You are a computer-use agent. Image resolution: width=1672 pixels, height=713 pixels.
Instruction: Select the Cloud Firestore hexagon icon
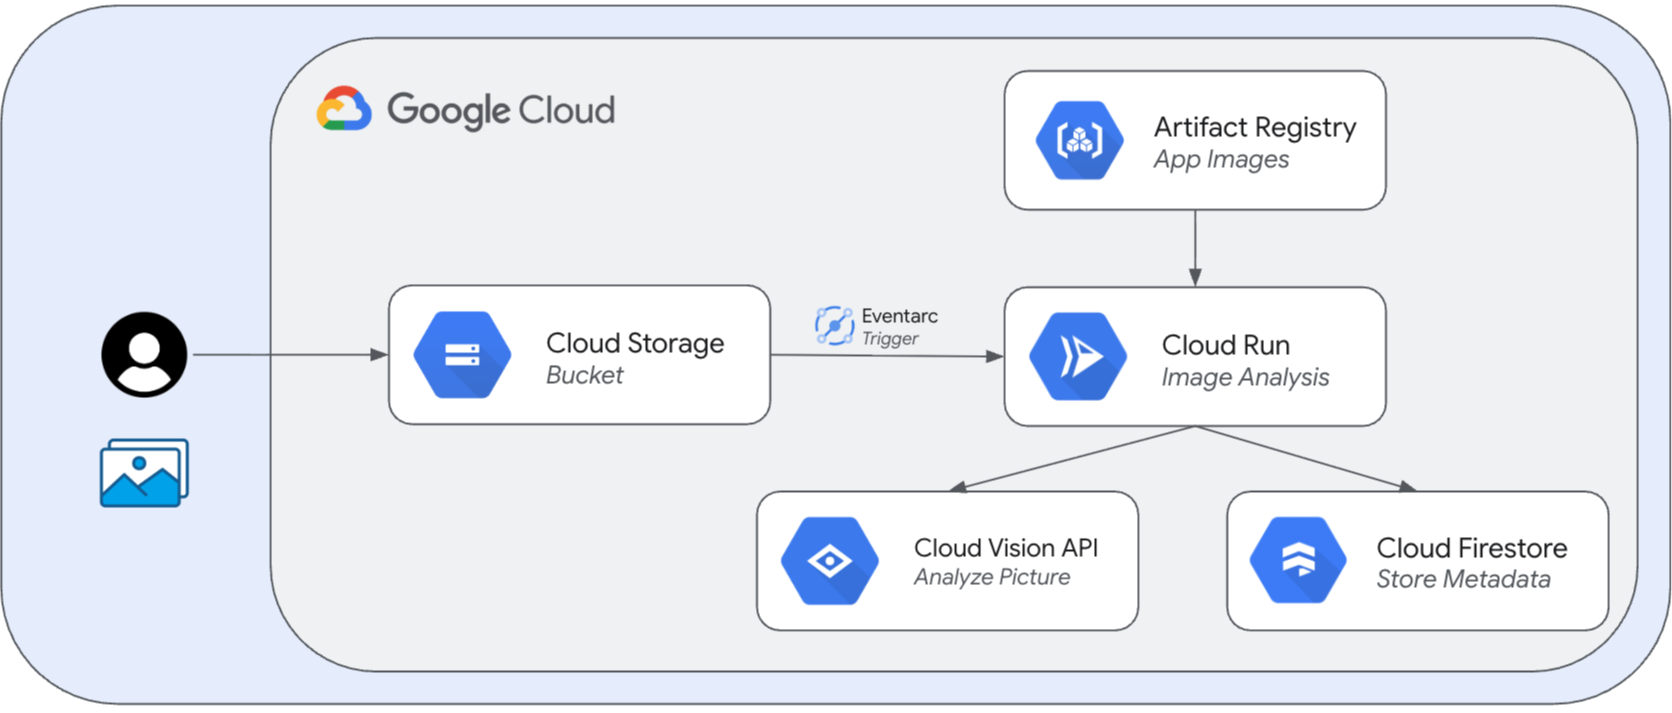click(1298, 561)
